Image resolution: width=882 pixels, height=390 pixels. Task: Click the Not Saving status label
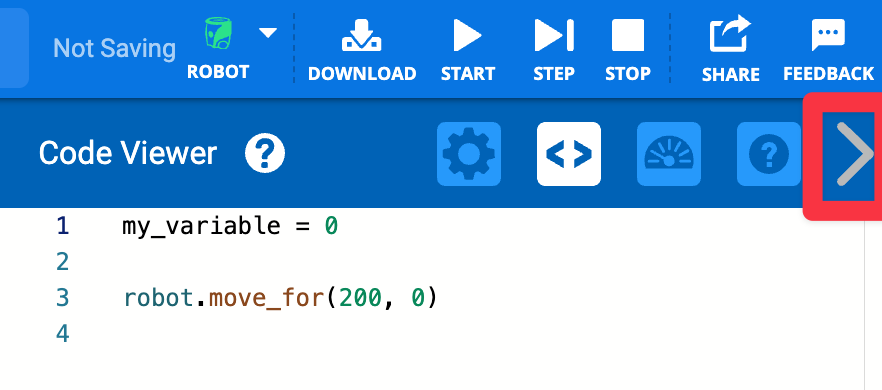114,48
